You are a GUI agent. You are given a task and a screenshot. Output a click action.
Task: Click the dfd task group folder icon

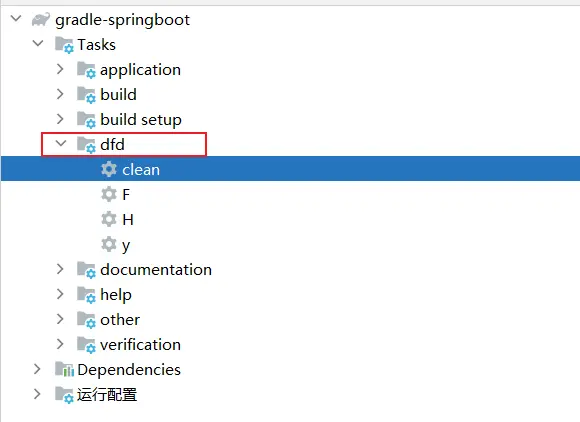(86, 145)
